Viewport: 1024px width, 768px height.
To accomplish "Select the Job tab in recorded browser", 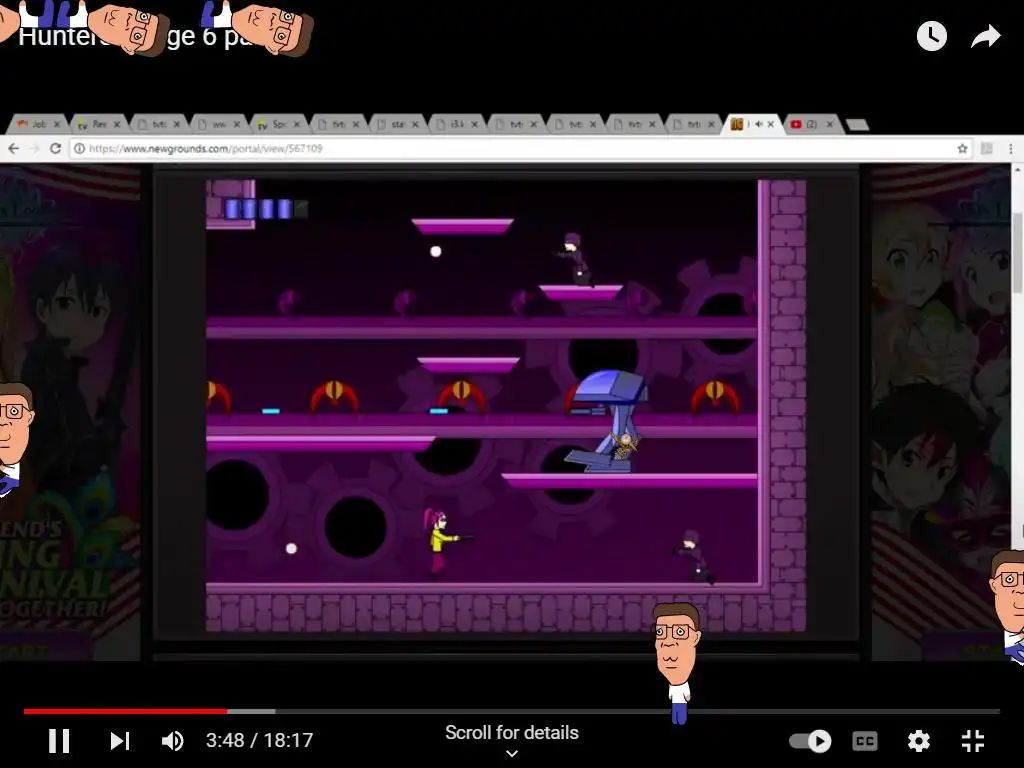I will (38, 124).
